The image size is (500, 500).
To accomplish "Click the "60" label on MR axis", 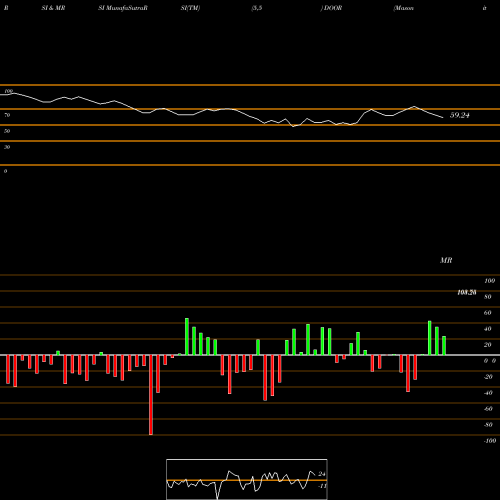I will pos(488,313).
